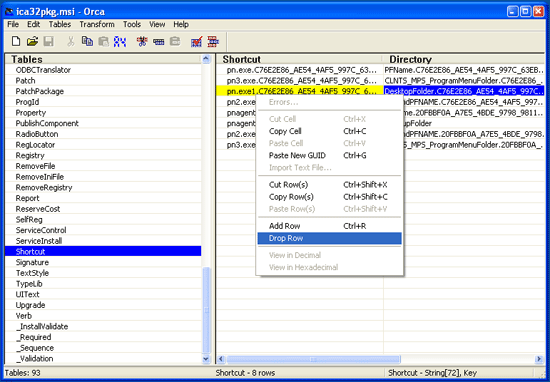Select the RemoveFile table
Viewport: 550px width, 382px height.
[103, 166]
